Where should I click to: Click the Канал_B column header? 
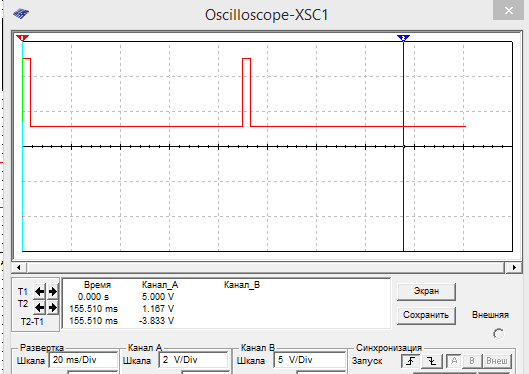pyautogui.click(x=242, y=285)
